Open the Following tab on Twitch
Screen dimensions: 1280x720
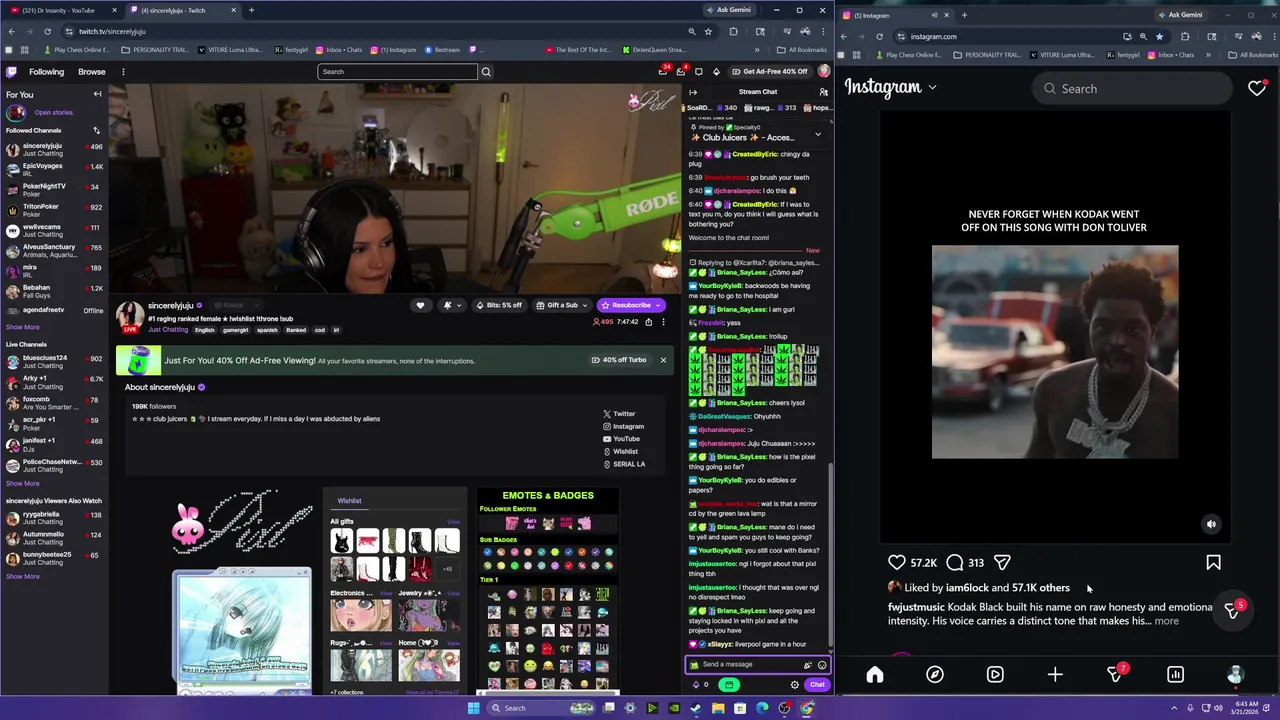click(46, 72)
